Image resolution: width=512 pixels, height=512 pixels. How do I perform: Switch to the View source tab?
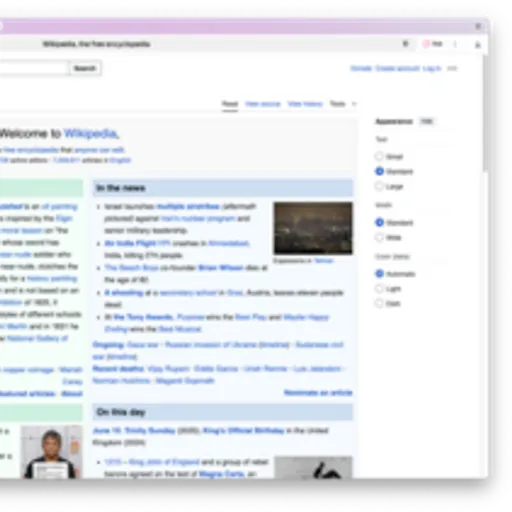(x=263, y=104)
